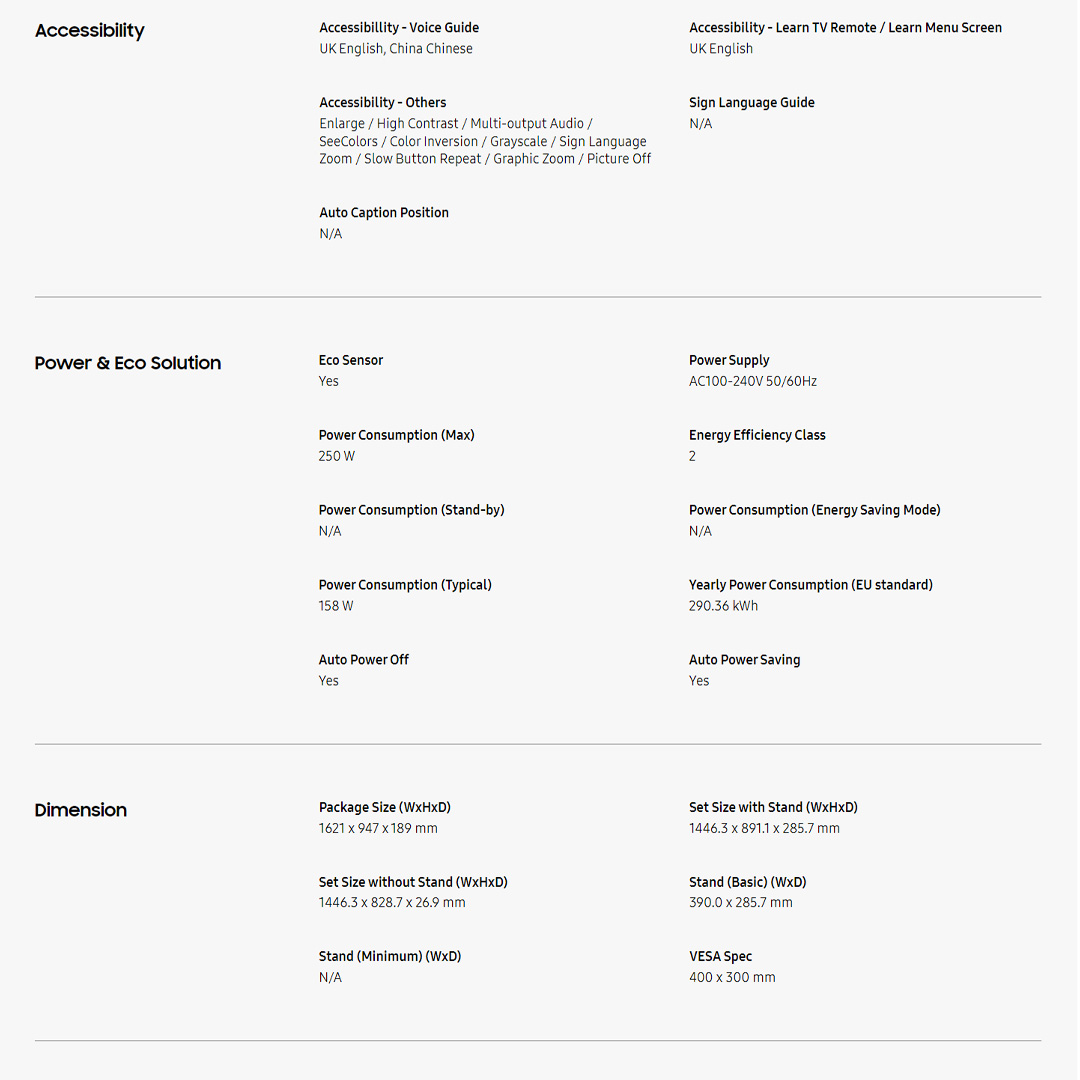Click the Auto Caption Position label
This screenshot has width=1080, height=1080.
384,213
